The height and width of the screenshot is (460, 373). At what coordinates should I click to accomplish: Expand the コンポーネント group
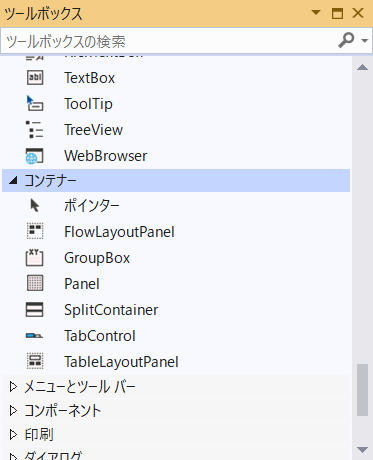tap(13, 411)
